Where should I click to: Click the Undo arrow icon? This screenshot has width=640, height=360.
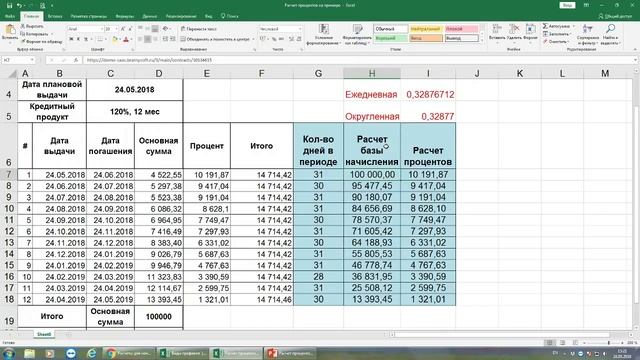19,5
